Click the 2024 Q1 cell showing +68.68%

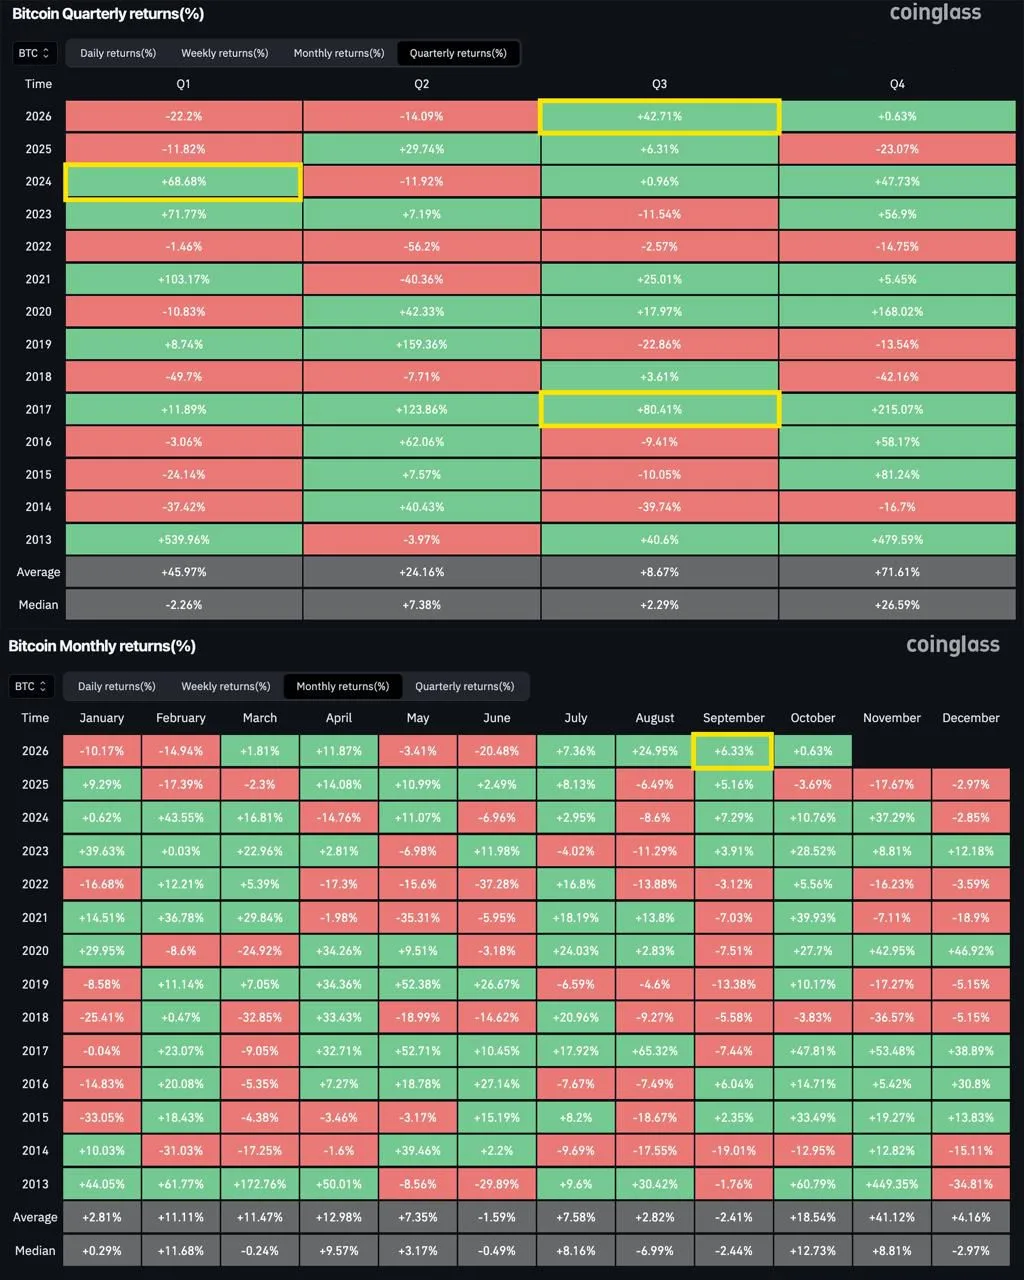(x=183, y=182)
